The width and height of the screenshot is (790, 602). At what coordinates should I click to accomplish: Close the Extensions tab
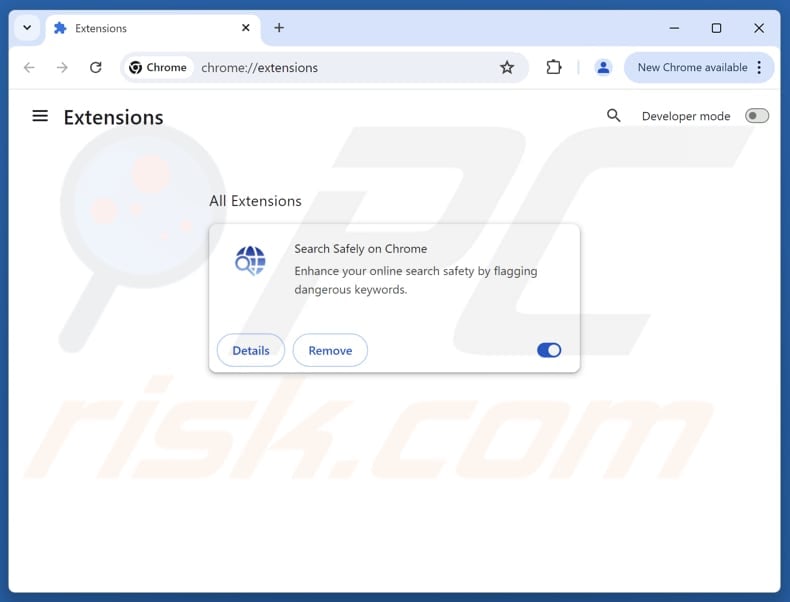[x=245, y=28]
